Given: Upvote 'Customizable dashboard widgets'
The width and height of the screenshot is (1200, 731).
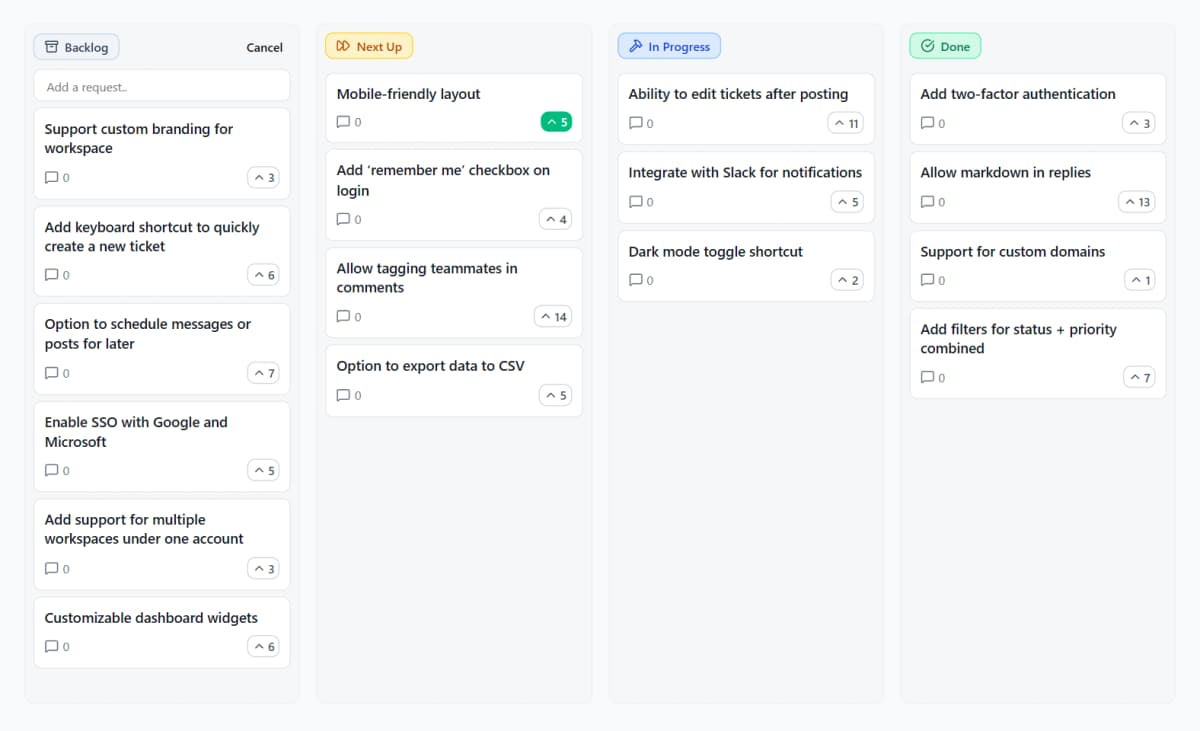Looking at the screenshot, I should (263, 646).
